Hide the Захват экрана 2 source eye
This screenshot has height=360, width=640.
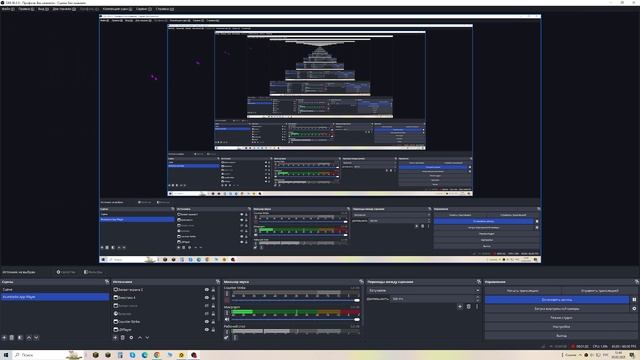click(207, 290)
